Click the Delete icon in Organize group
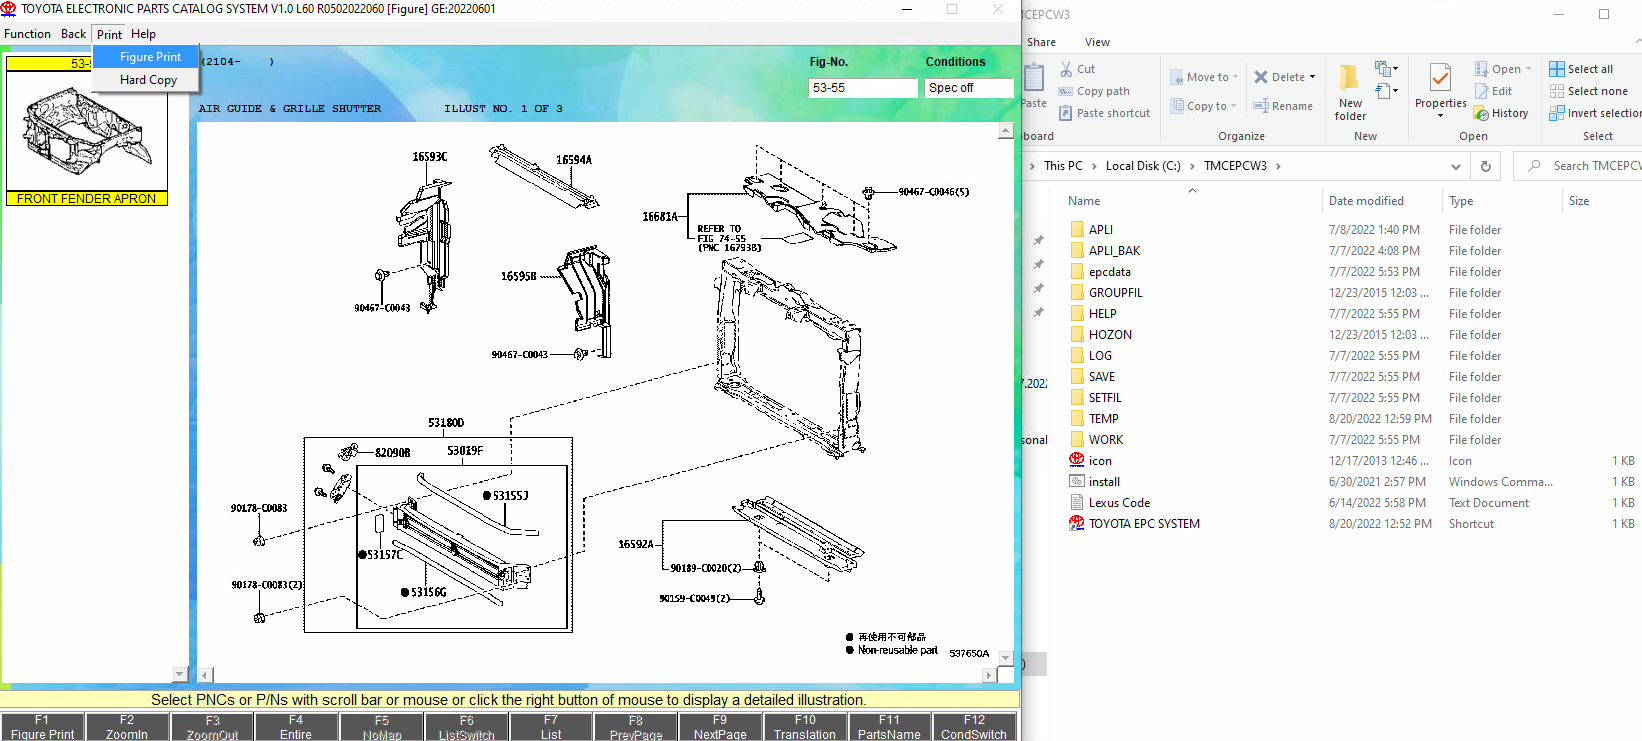This screenshot has width=1642, height=741. pyautogui.click(x=1262, y=77)
